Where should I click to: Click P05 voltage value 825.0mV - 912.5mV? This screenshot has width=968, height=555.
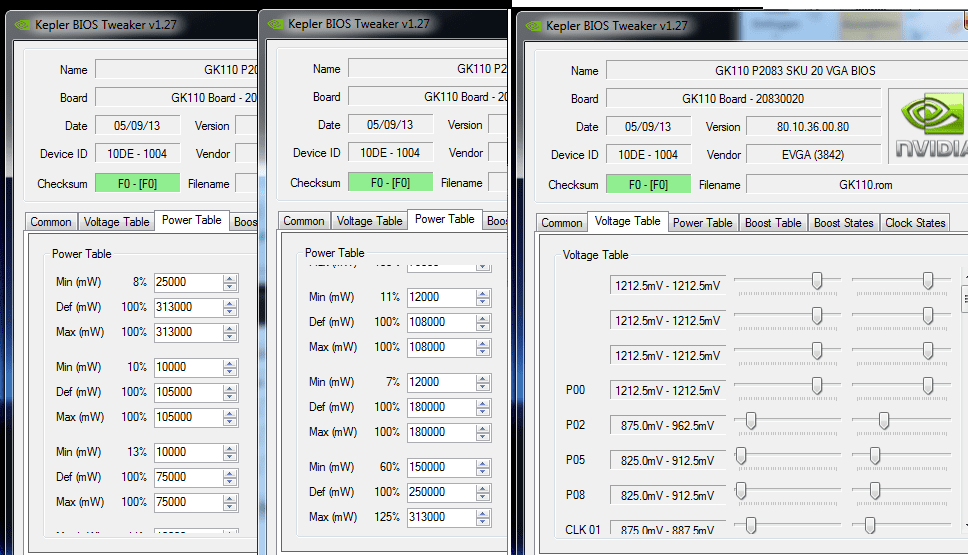667,461
